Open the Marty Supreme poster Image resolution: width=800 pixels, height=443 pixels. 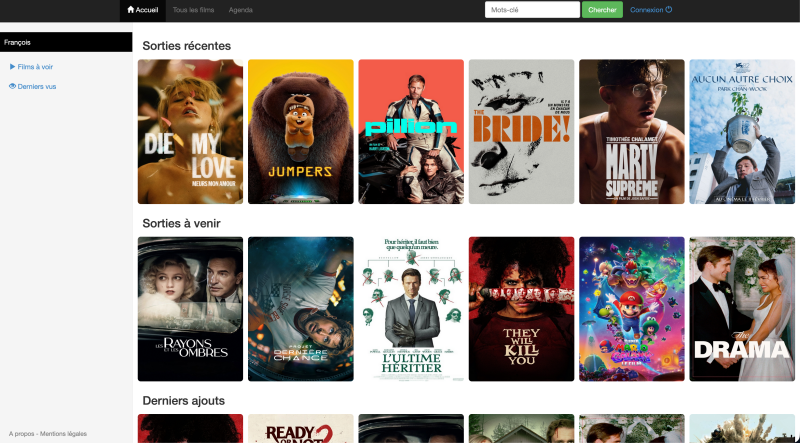click(x=632, y=132)
